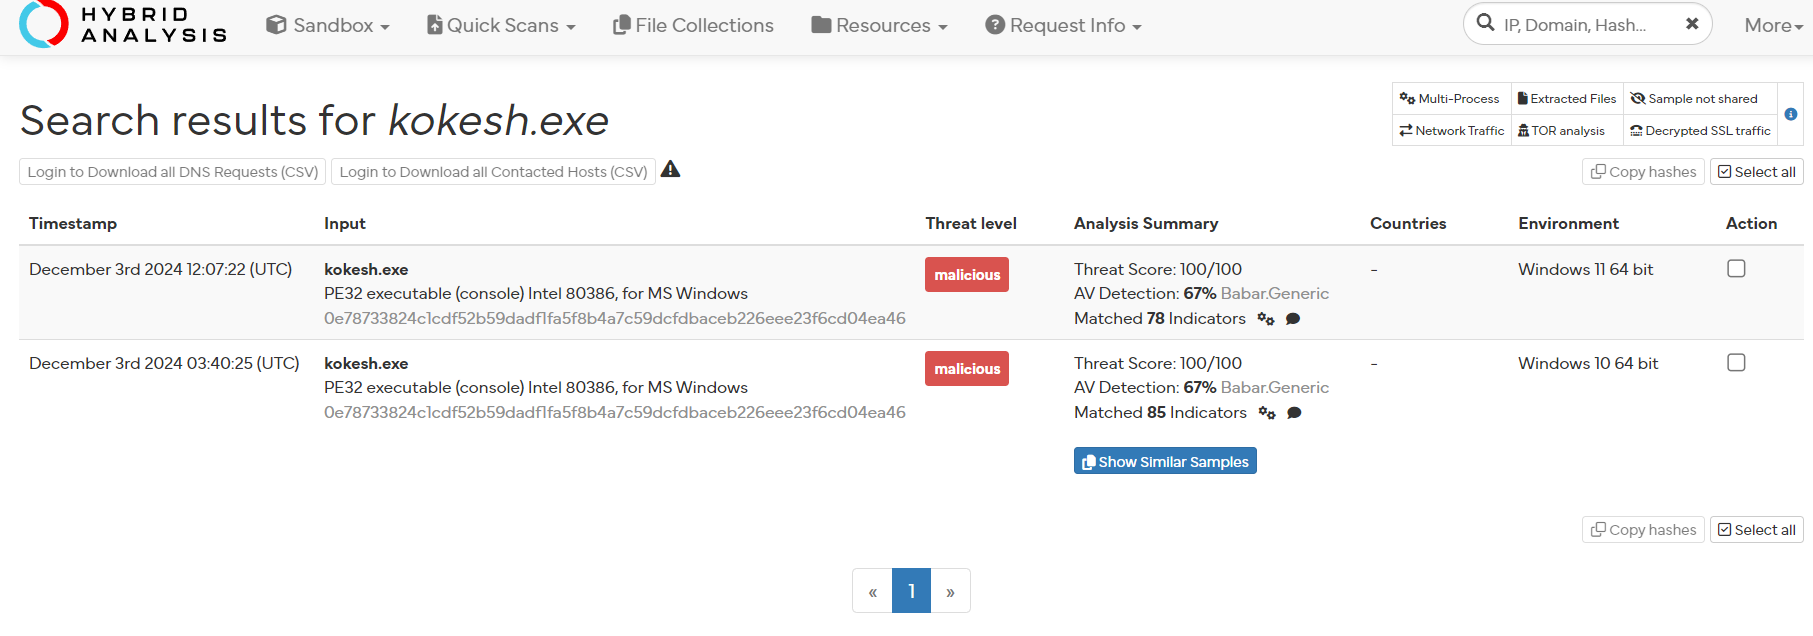Check the Windows 11 64 bit result checkbox

1736,269
